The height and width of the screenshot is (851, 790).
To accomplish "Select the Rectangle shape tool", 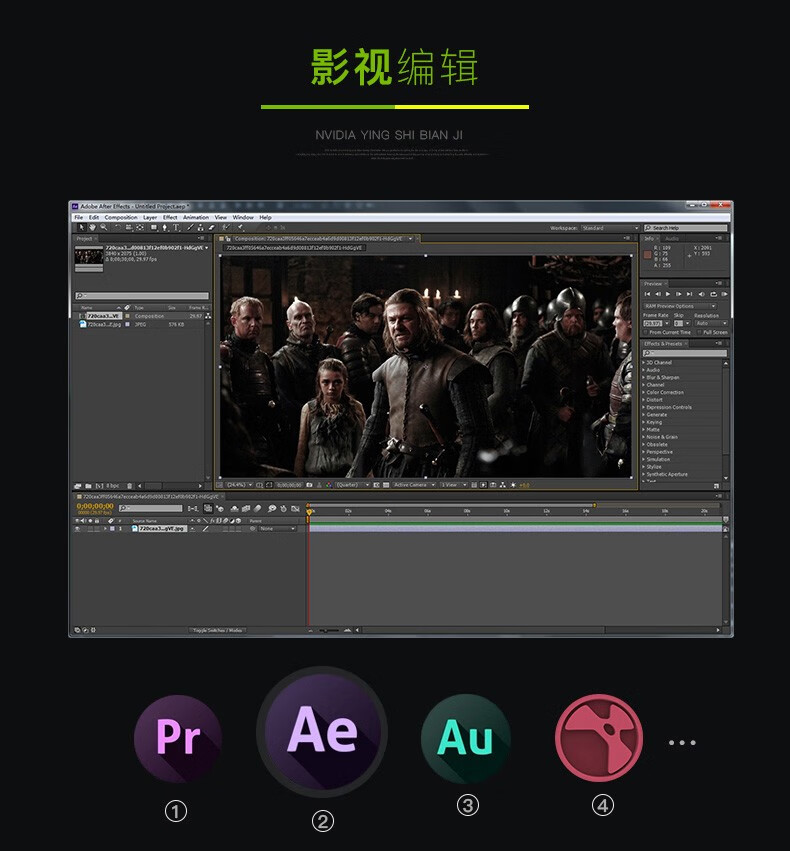I will point(154,227).
